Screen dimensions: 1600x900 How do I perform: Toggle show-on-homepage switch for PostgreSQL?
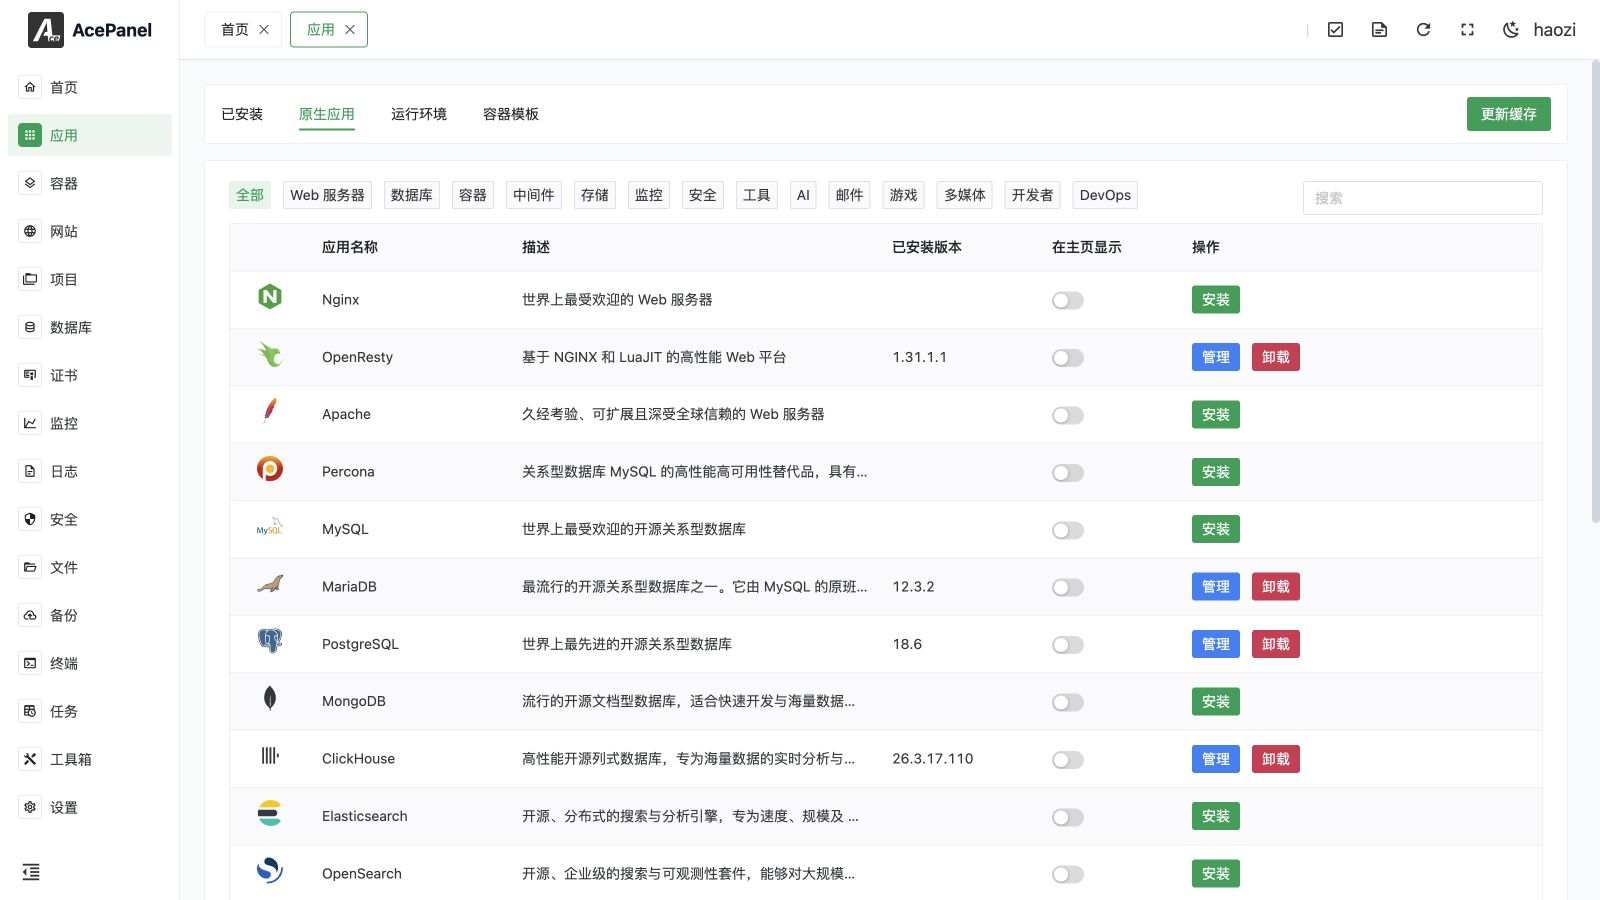pos(1068,645)
